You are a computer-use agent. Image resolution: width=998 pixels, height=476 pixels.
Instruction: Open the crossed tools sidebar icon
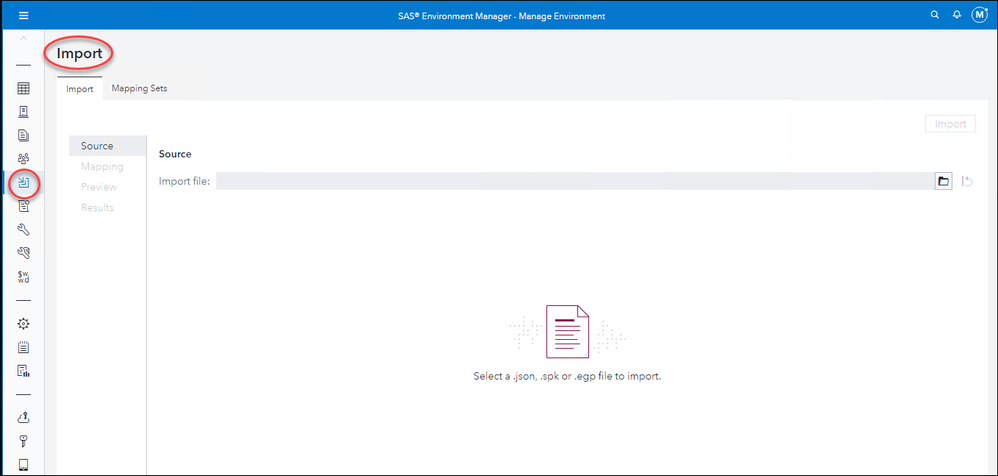(24, 253)
